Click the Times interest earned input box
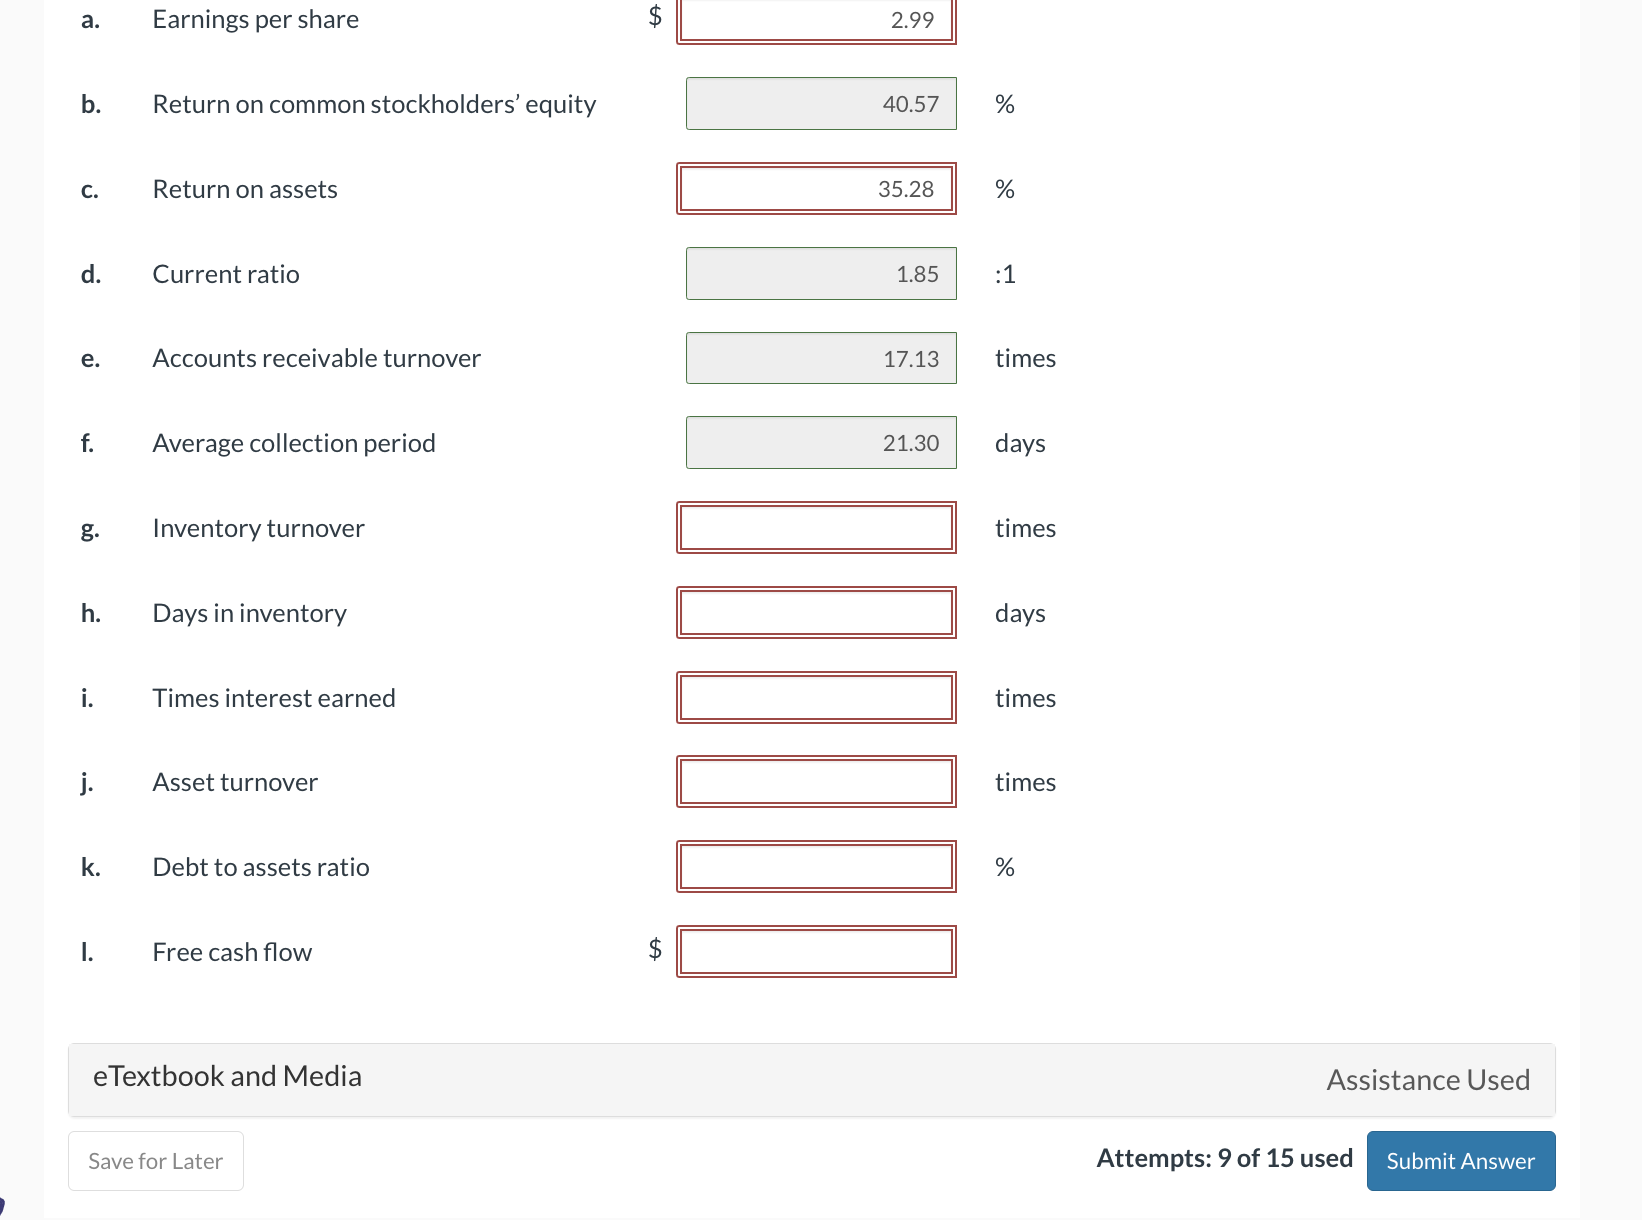Viewport: 1642px width, 1220px height. [x=815, y=697]
